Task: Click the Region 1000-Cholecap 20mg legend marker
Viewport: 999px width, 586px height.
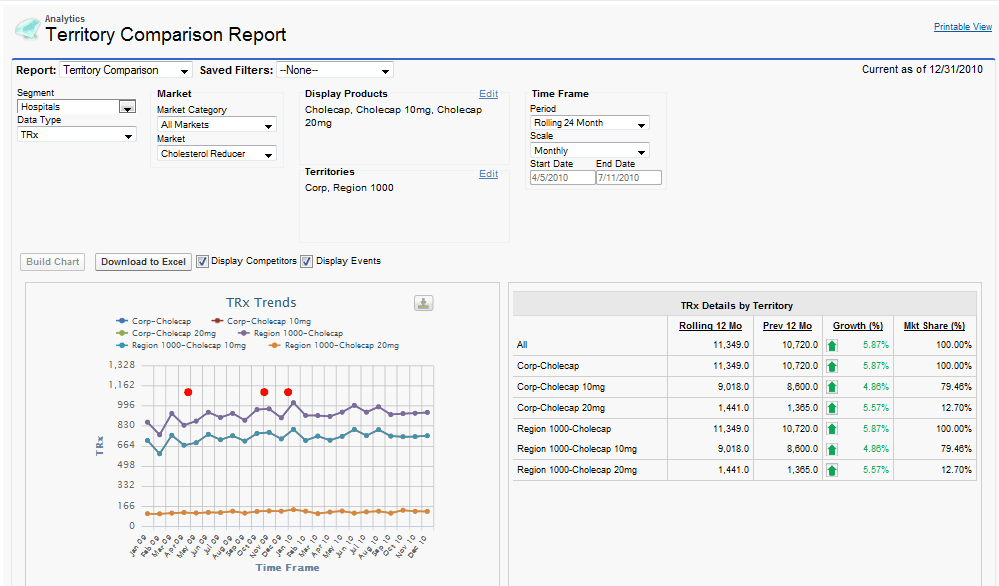Action: click(x=275, y=345)
